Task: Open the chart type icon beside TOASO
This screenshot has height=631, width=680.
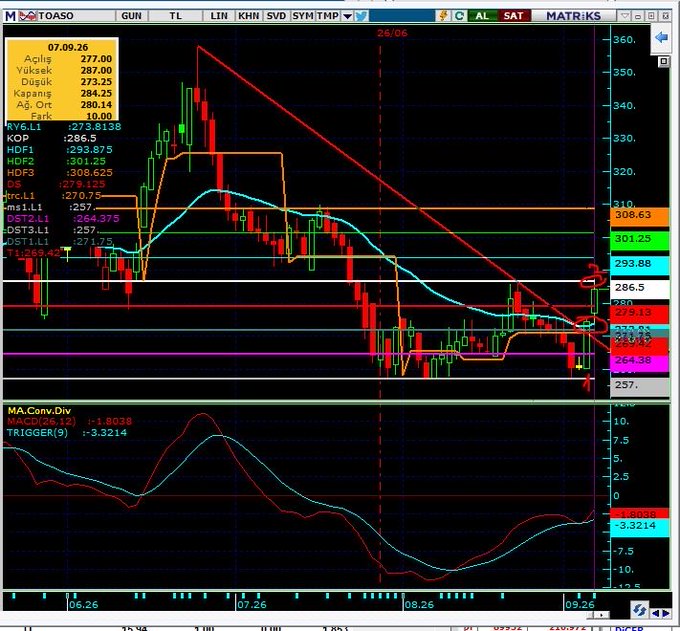Action: (x=27, y=16)
